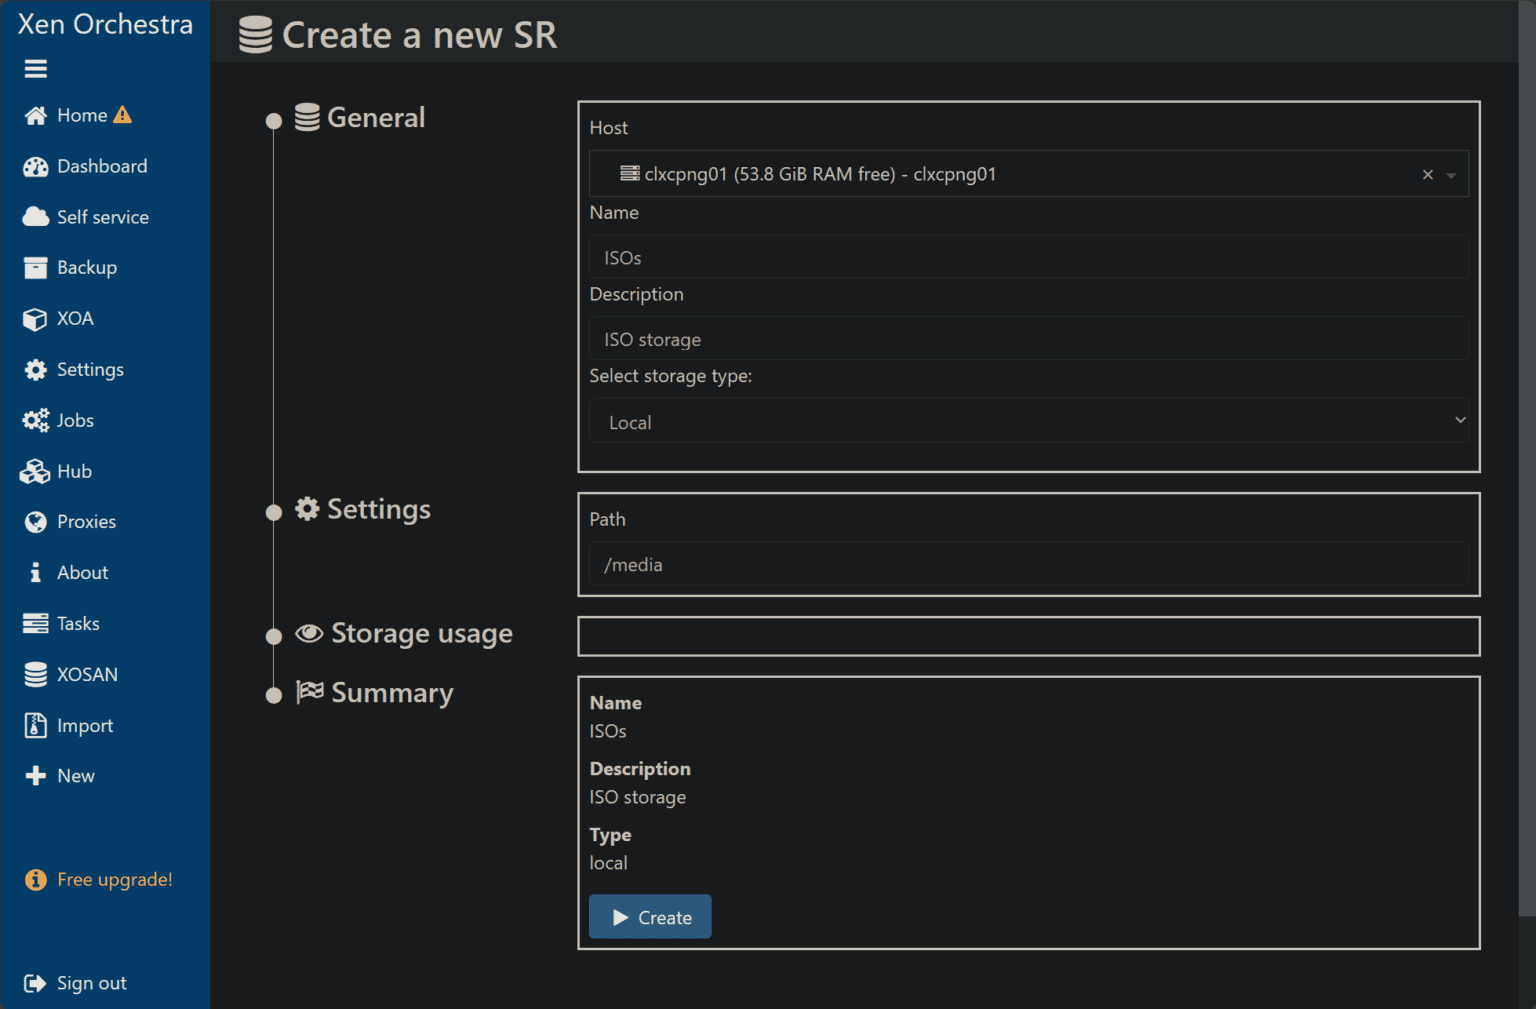Click the Create button
Image resolution: width=1536 pixels, height=1009 pixels.
pyautogui.click(x=650, y=916)
